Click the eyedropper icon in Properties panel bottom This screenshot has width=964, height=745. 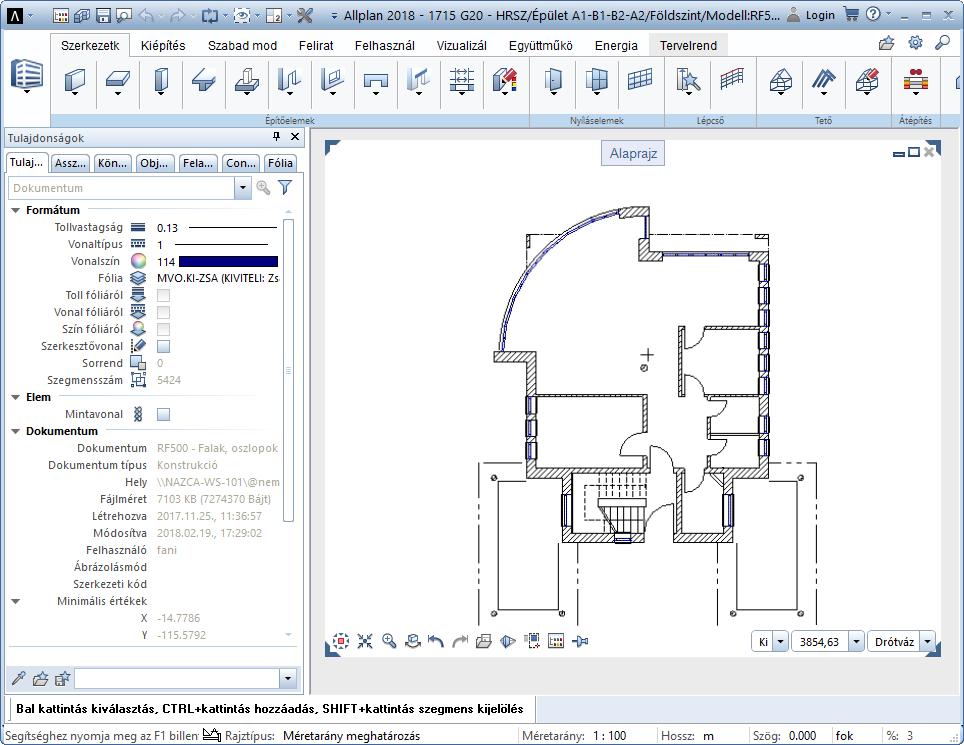click(18, 679)
